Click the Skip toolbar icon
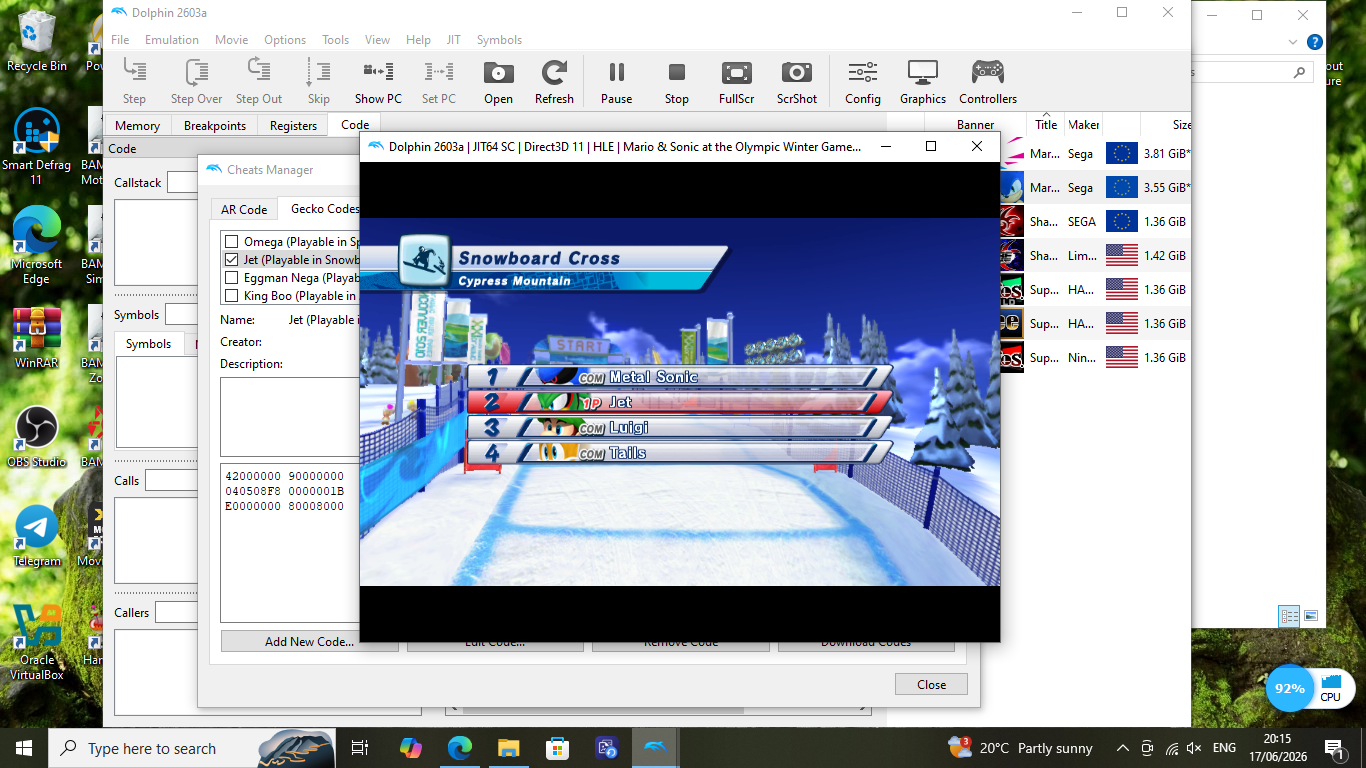The width and height of the screenshot is (1366, 768). pos(318,81)
